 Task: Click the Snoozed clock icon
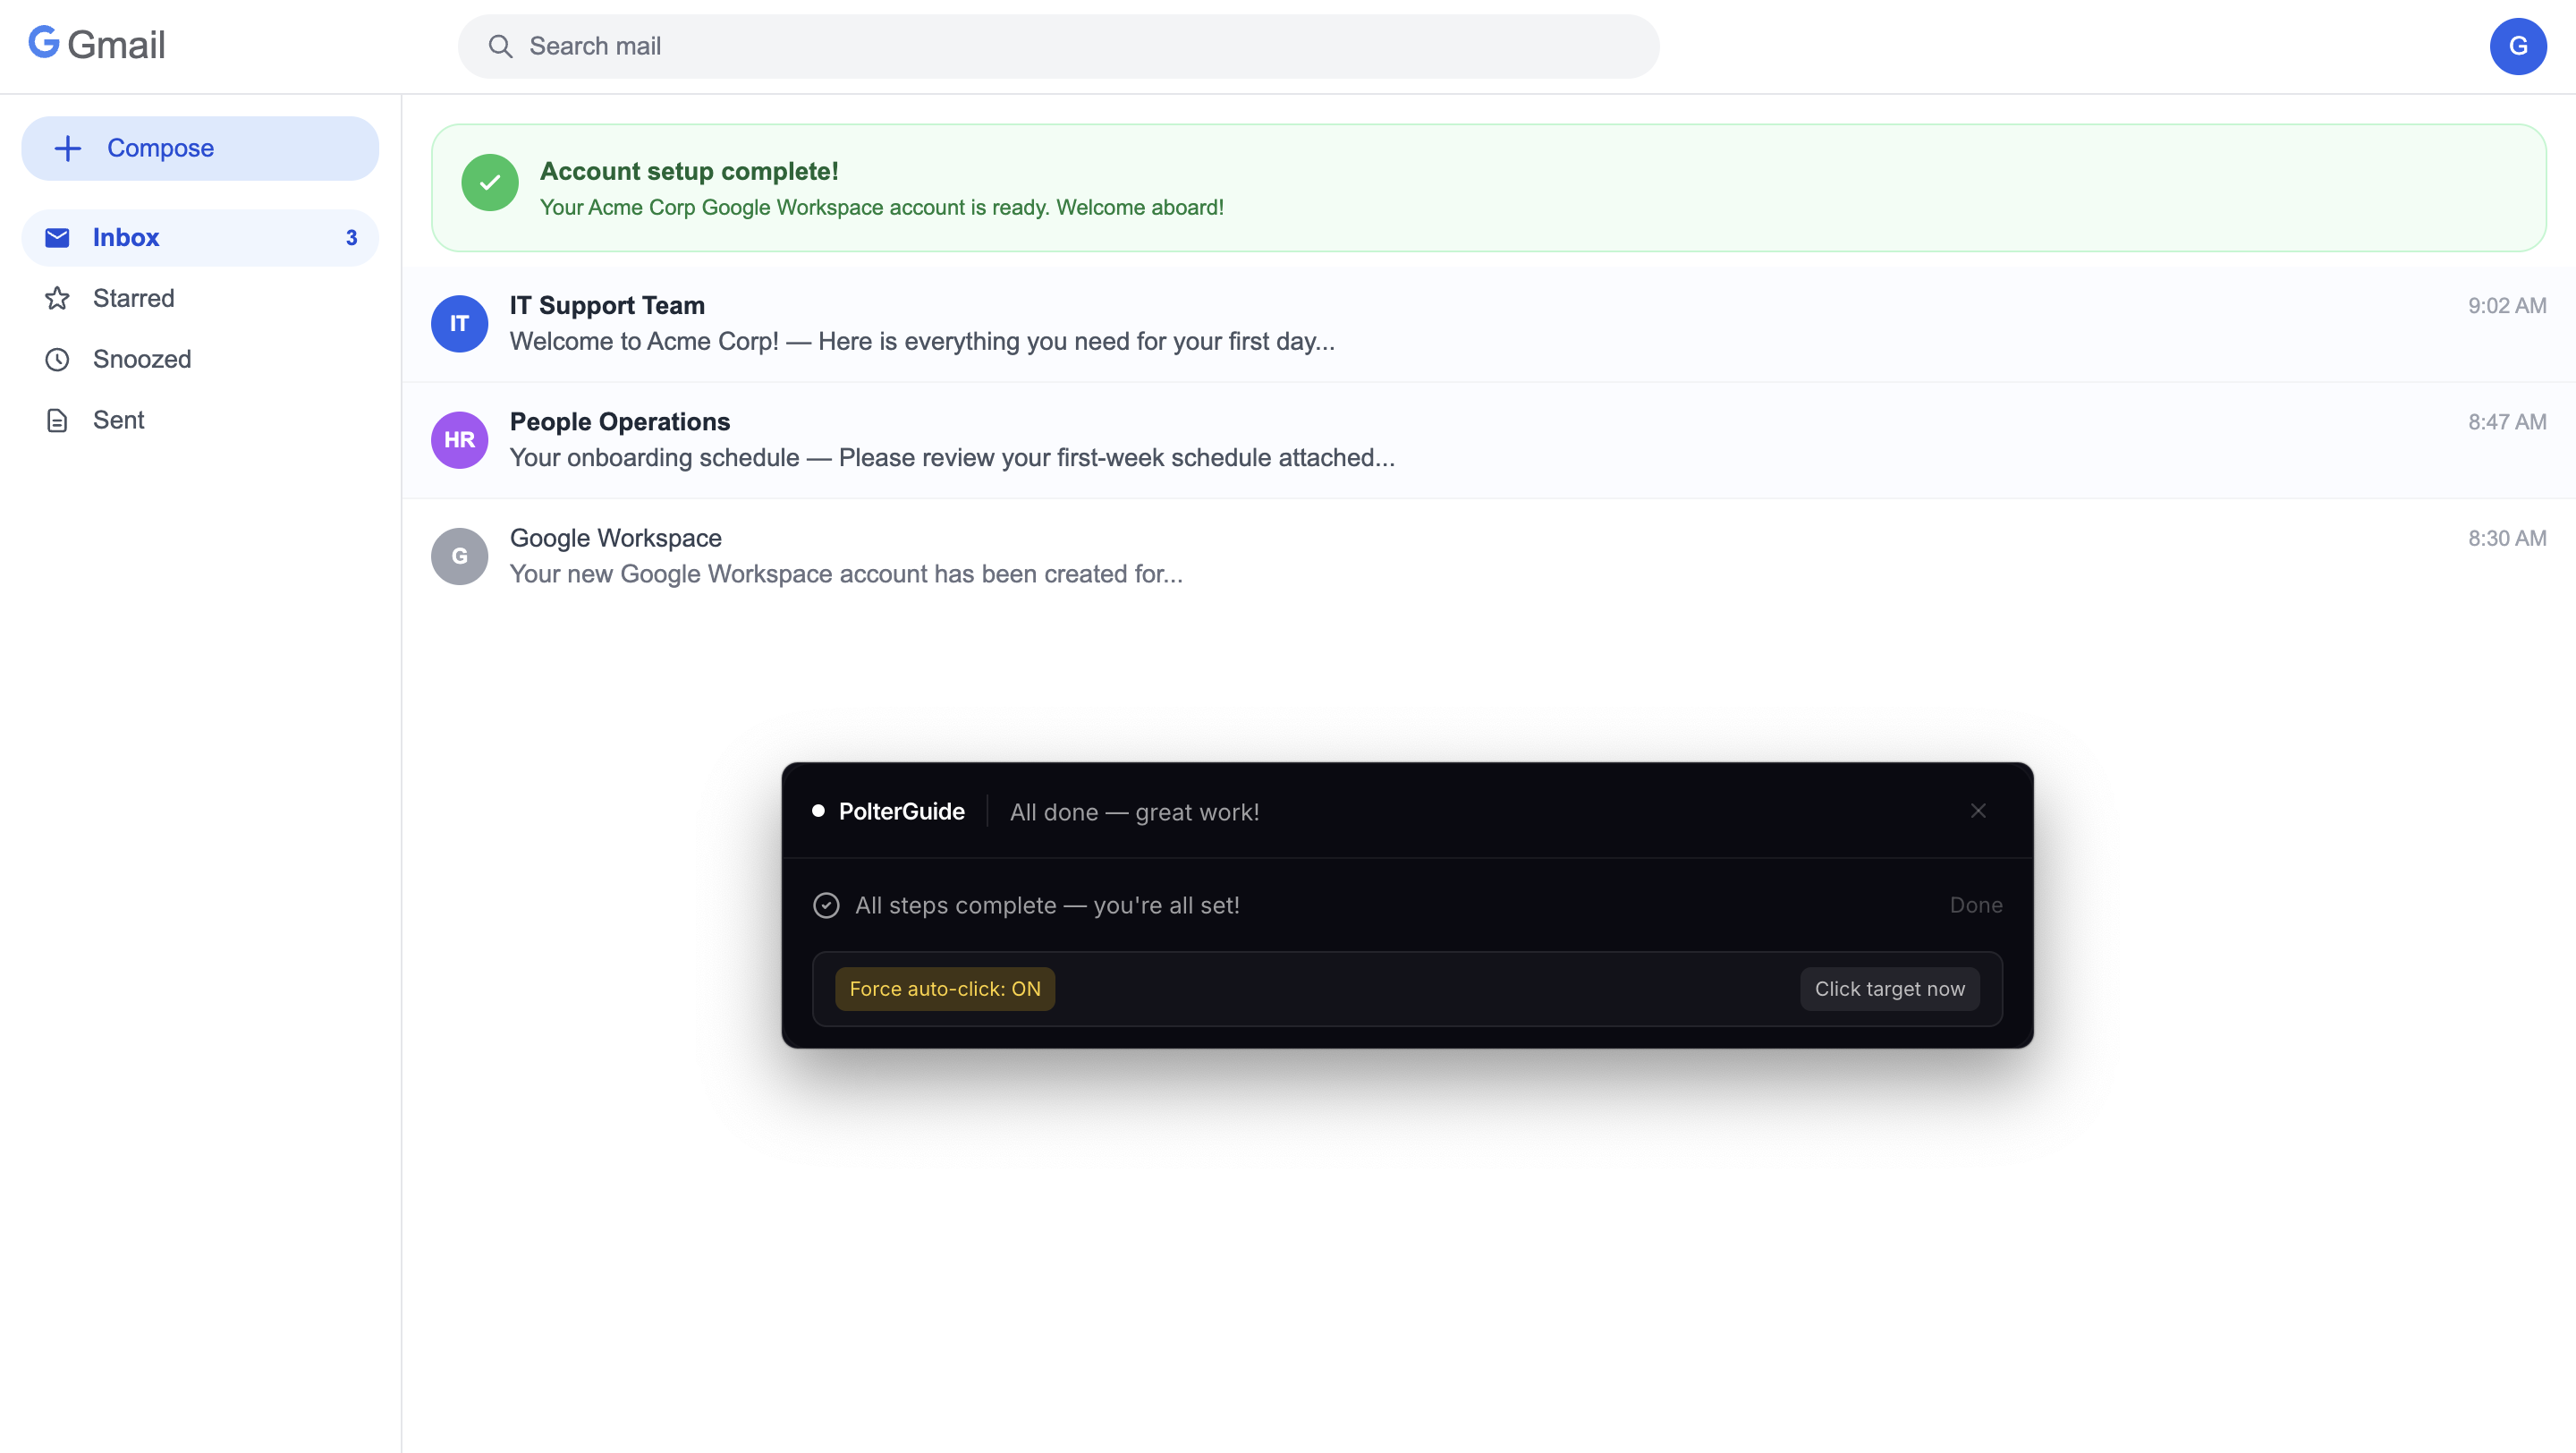[57, 359]
